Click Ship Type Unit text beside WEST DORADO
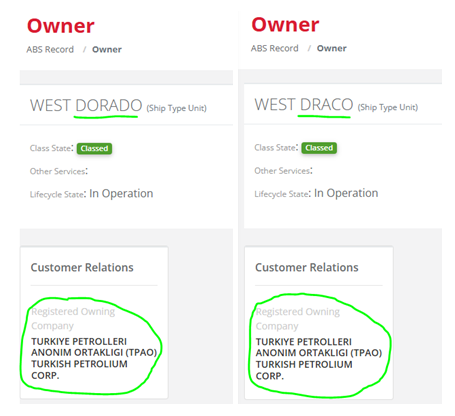The width and height of the screenshot is (455, 416). click(x=177, y=108)
